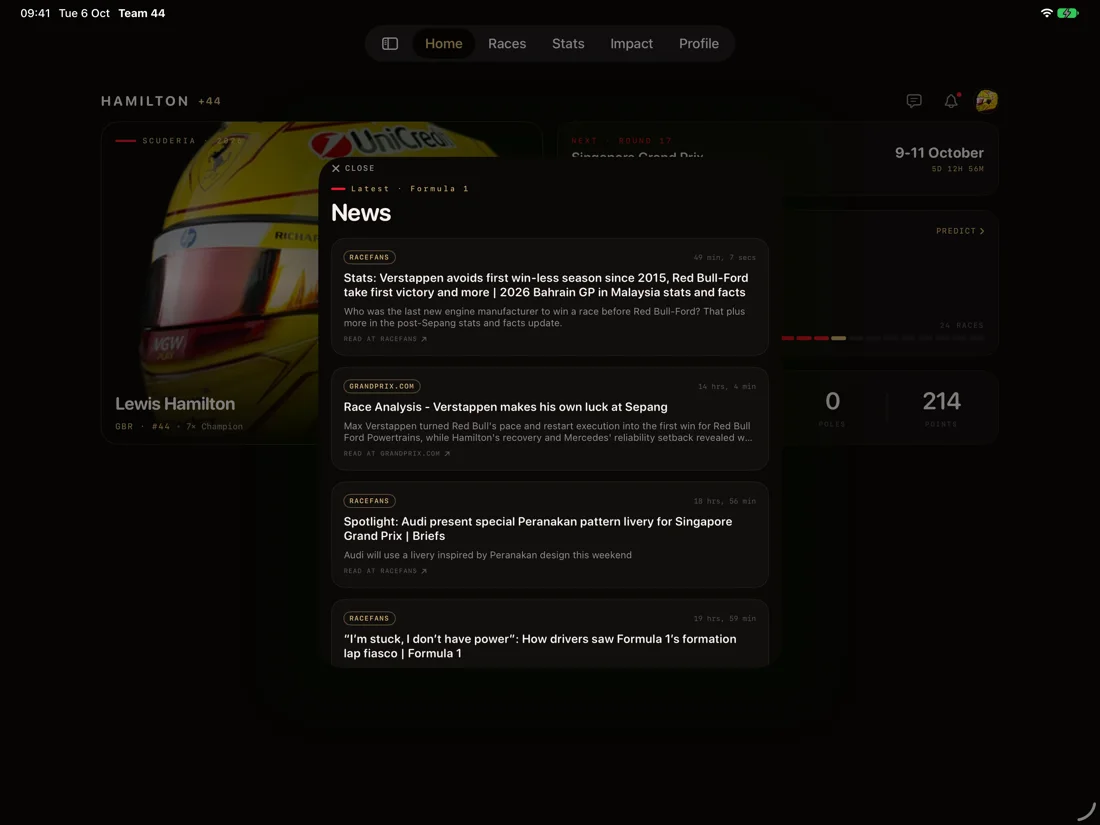Switch to the Races tab
Viewport: 1100px width, 825px height.
tap(507, 43)
